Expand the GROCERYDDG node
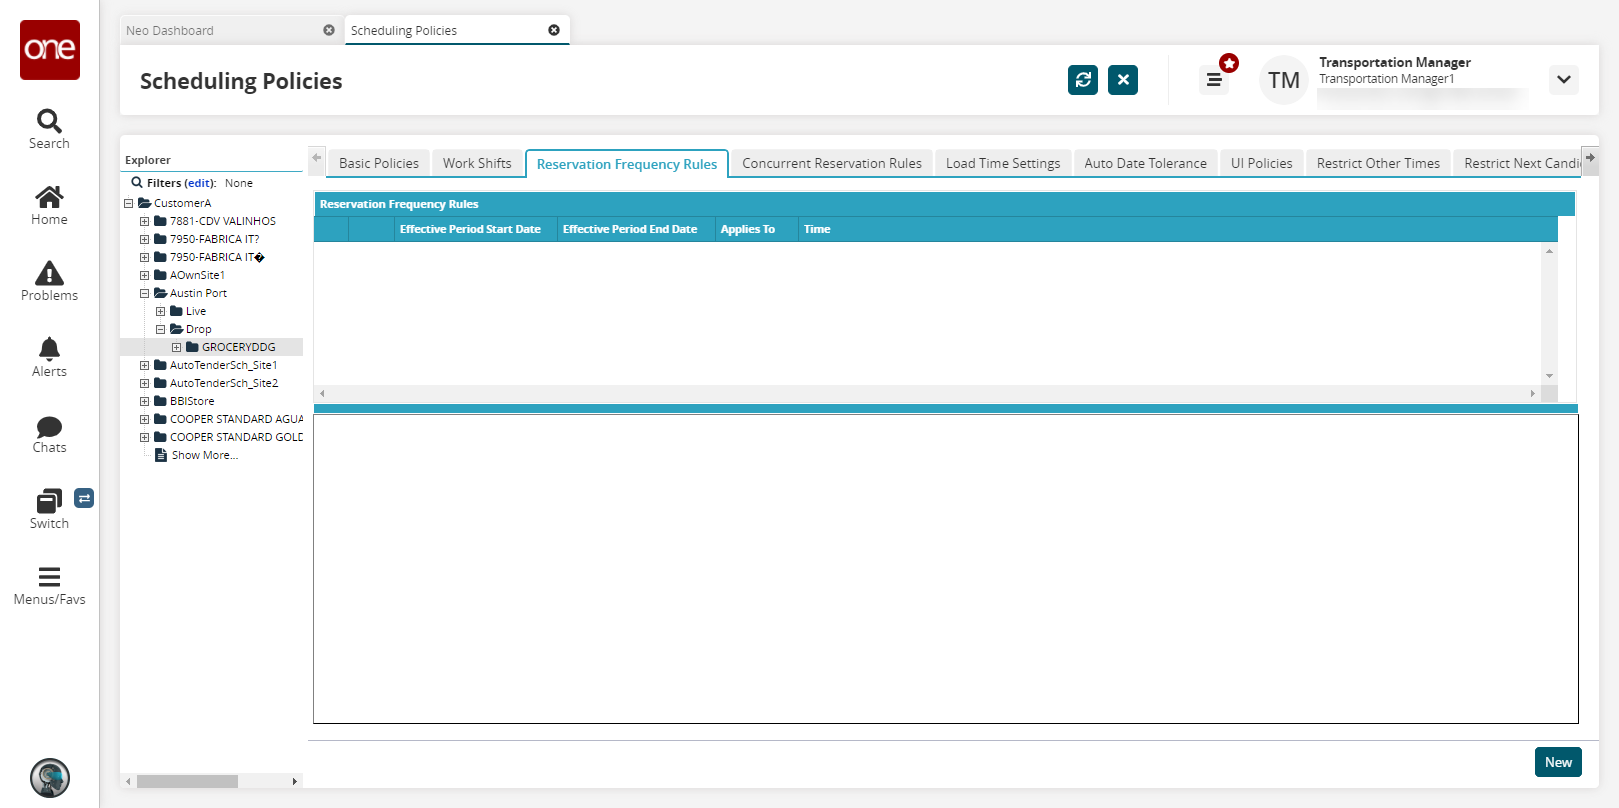This screenshot has height=808, width=1619. (177, 347)
